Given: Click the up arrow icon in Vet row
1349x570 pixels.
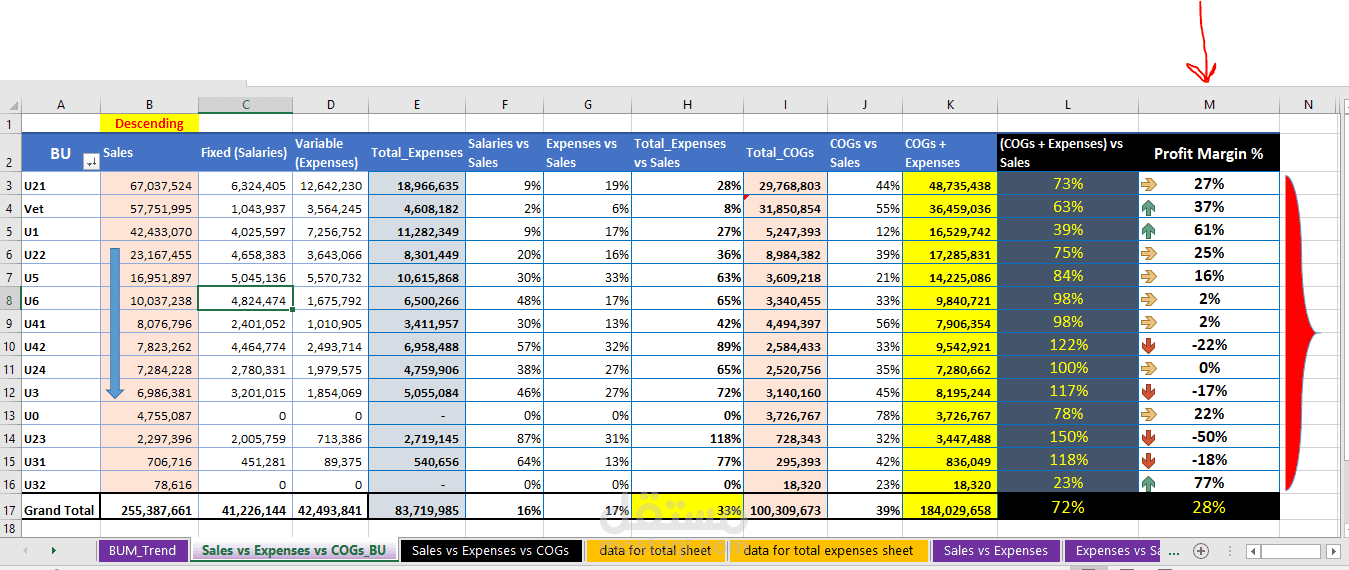Looking at the screenshot, I should pos(1148,207).
